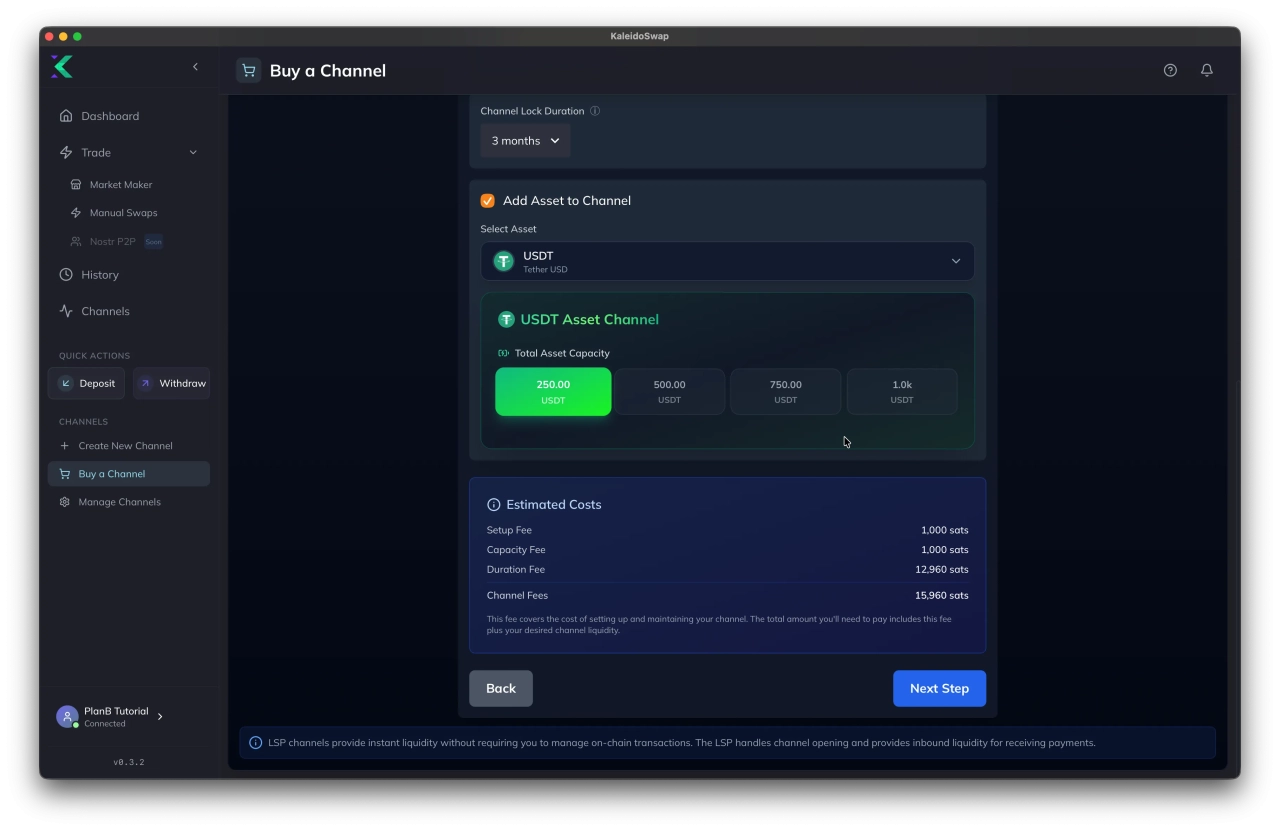This screenshot has width=1280, height=831.
Task: Collapse the Trade menu section
Action: coord(193,153)
